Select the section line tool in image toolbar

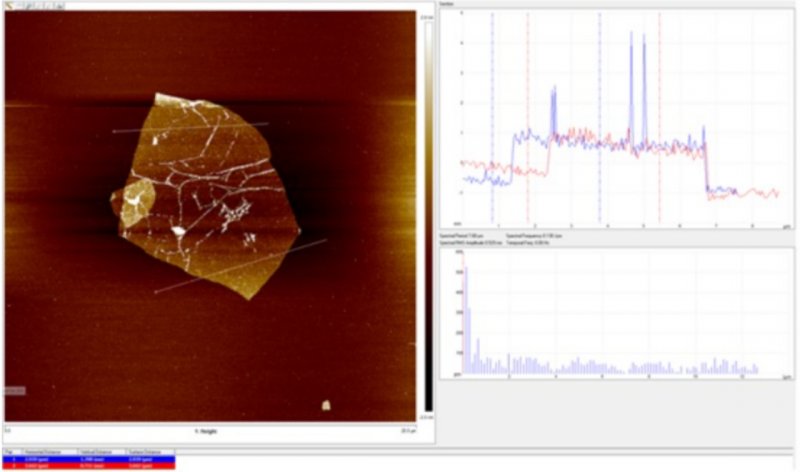[10, 6]
